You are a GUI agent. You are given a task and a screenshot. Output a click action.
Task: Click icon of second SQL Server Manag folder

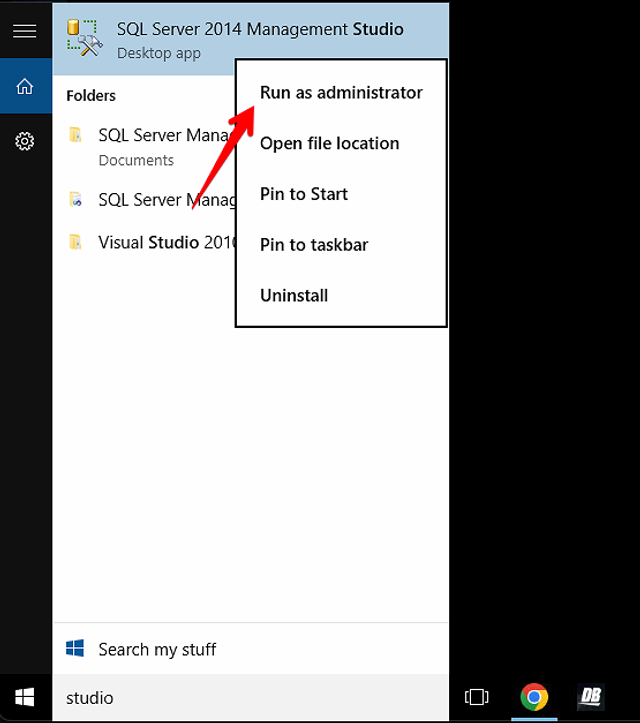[75, 199]
